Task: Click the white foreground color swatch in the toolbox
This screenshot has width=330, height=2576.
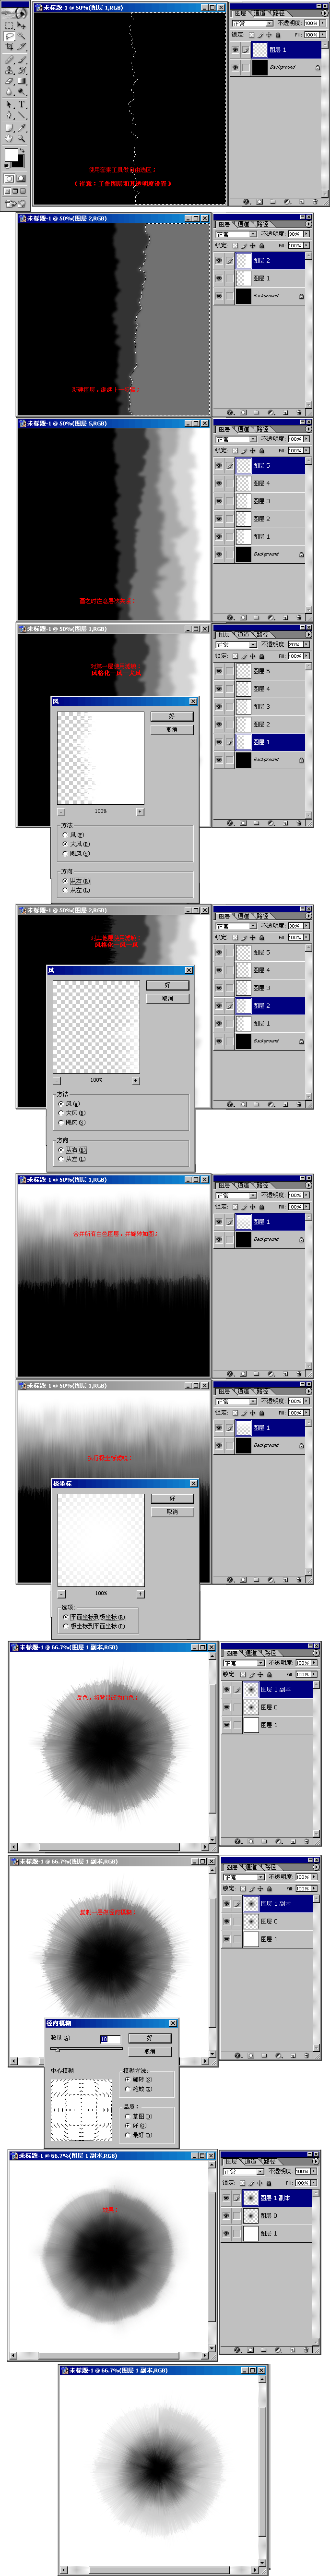Action: pyautogui.click(x=11, y=155)
